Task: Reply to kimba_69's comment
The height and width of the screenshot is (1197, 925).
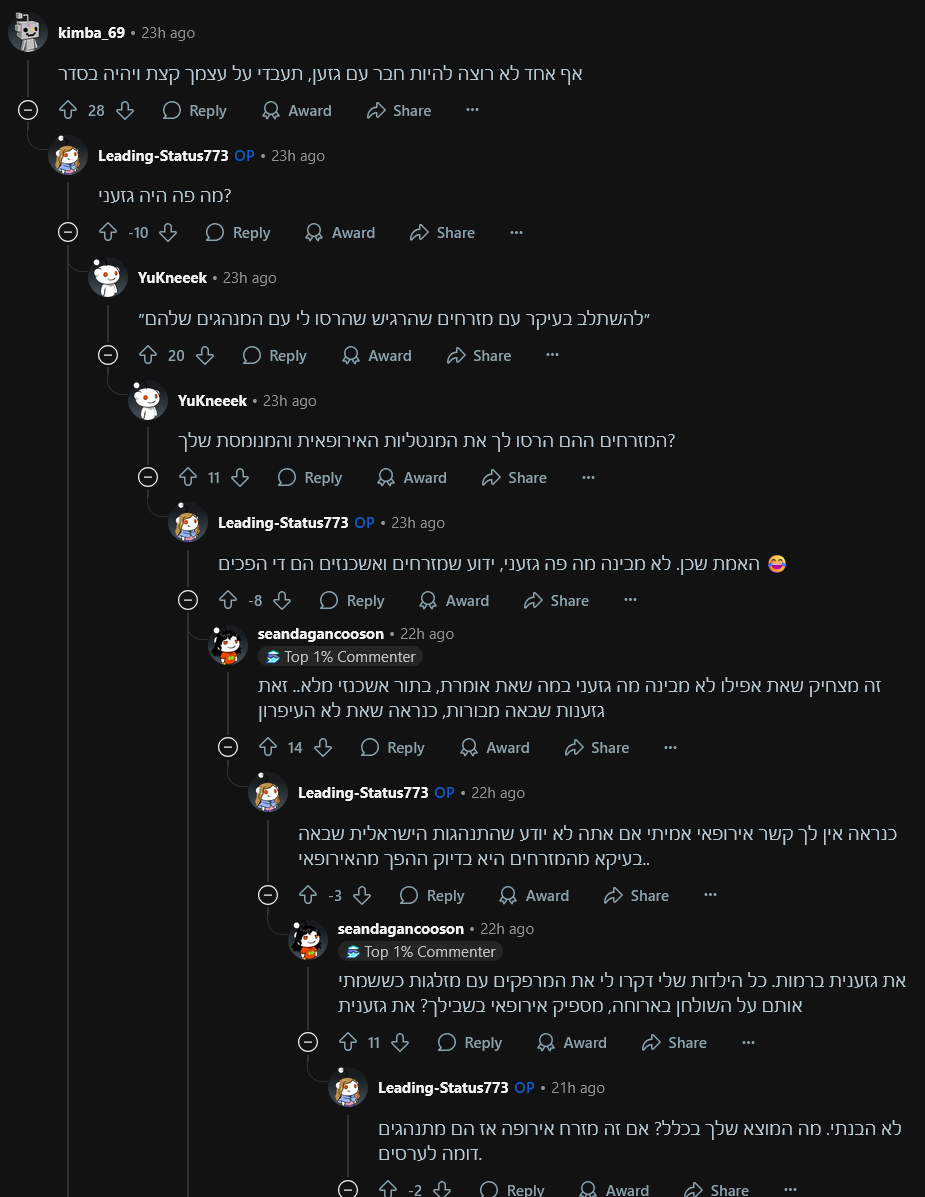Action: [x=195, y=110]
